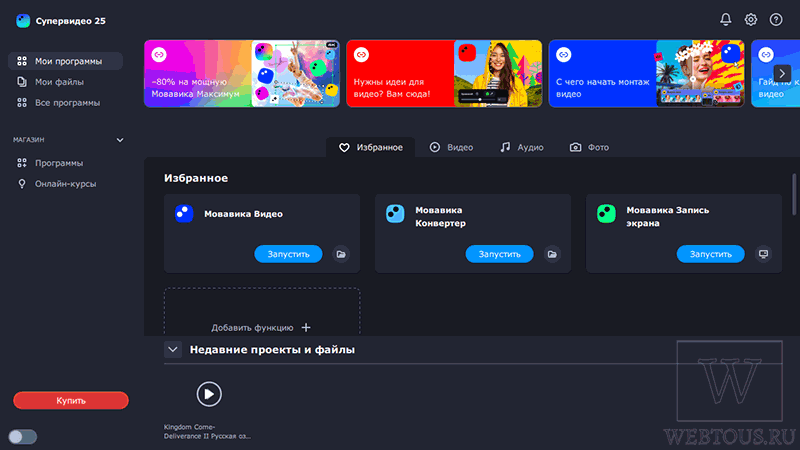Open folder icon next to Мовавика Видео launch
This screenshot has width=800, height=450.
tap(341, 254)
